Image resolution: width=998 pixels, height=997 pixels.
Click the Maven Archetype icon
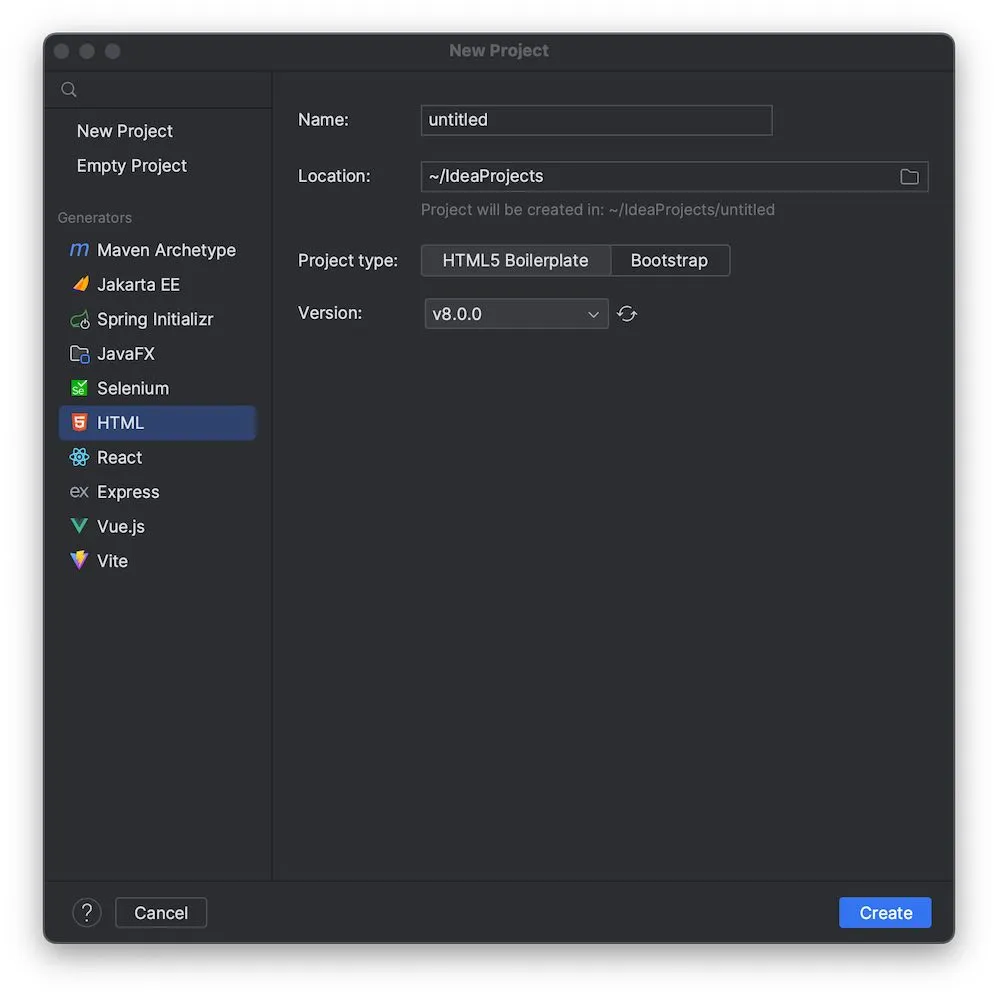(x=79, y=250)
